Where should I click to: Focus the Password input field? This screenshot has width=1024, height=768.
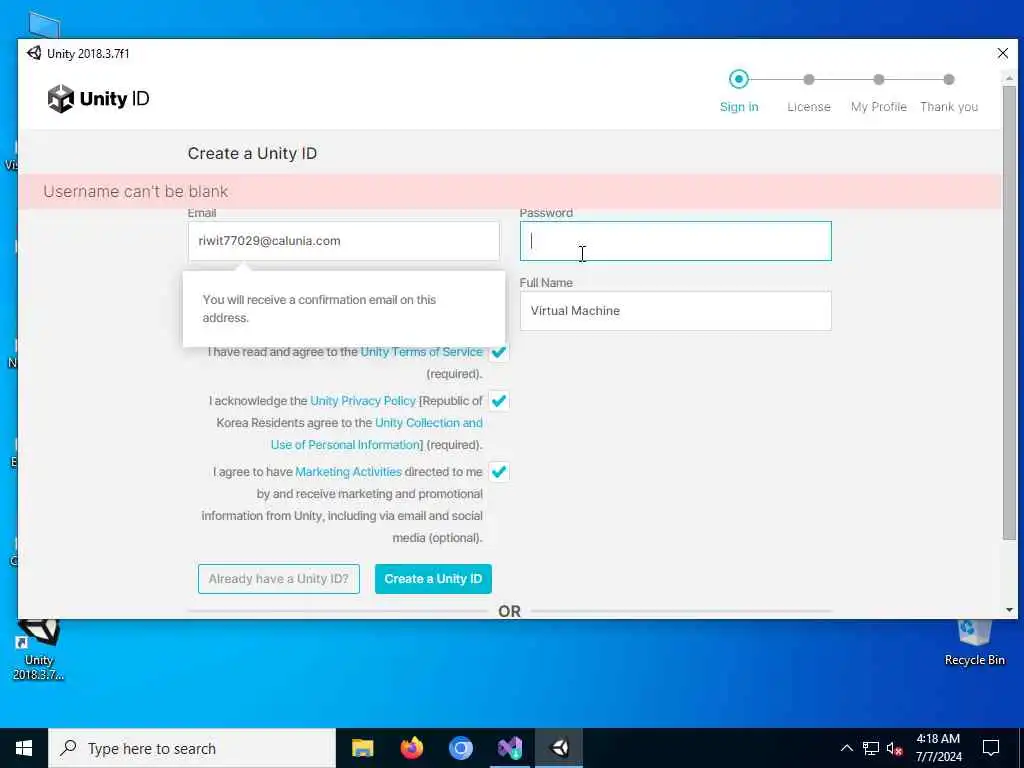675,241
